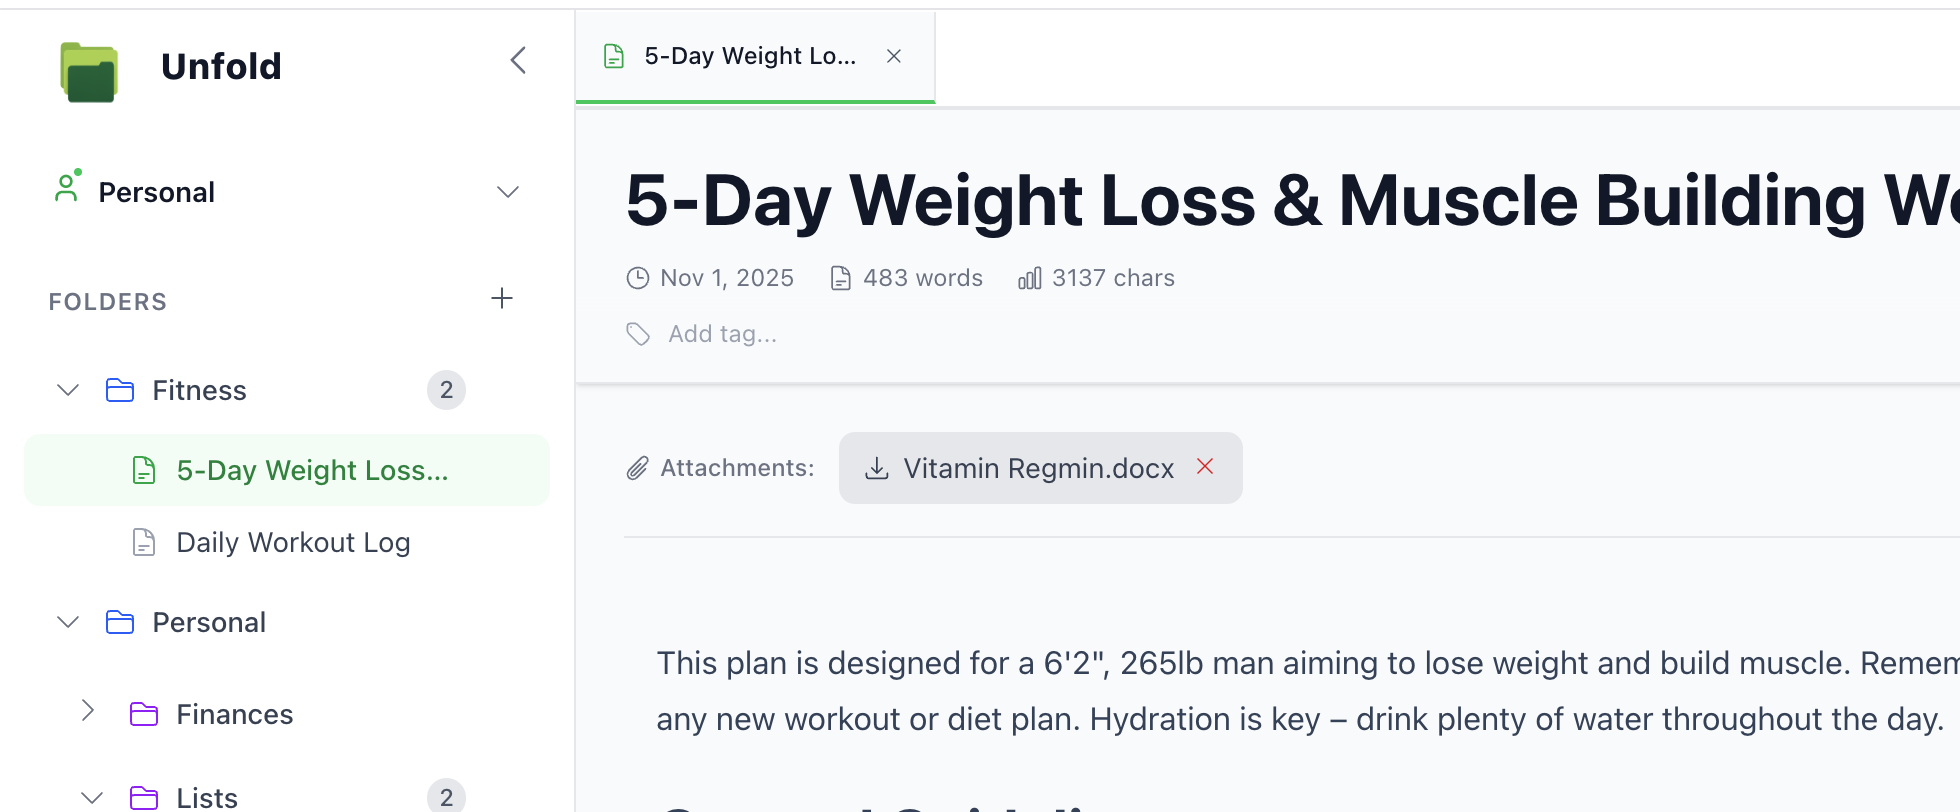This screenshot has width=1960, height=812.
Task: Collapse the sidebar with the left chevron
Action: (x=518, y=61)
